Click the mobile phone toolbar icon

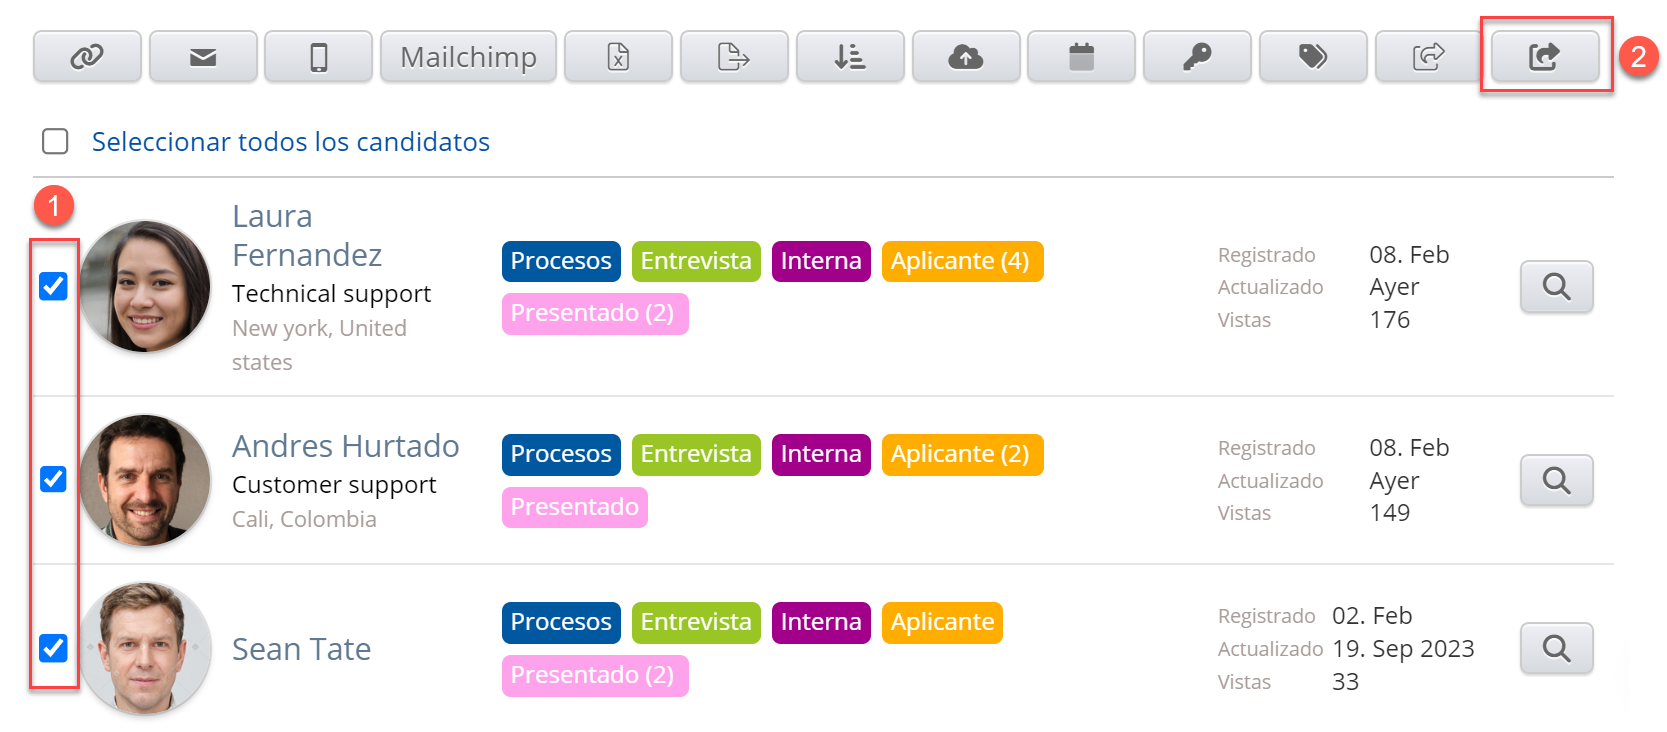click(318, 57)
